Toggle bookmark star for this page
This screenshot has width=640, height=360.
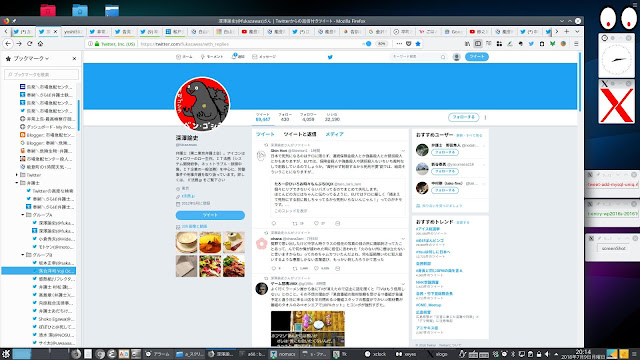click(418, 44)
